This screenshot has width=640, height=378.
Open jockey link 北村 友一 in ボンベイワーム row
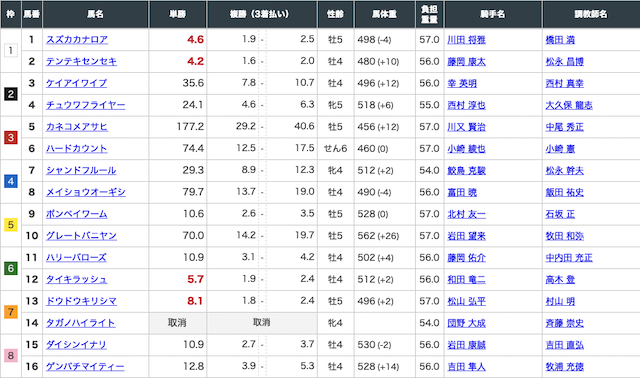[466, 214]
